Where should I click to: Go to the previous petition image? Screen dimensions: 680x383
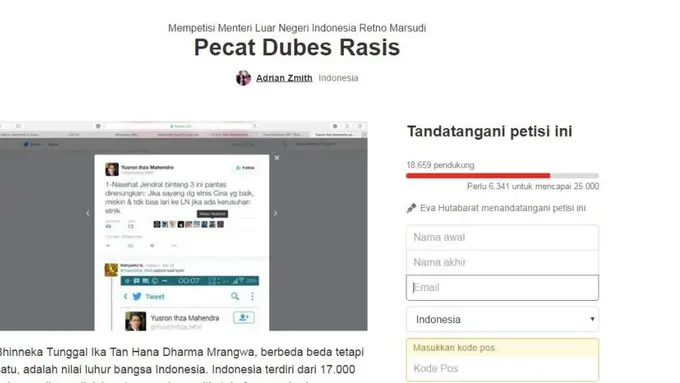point(88,213)
